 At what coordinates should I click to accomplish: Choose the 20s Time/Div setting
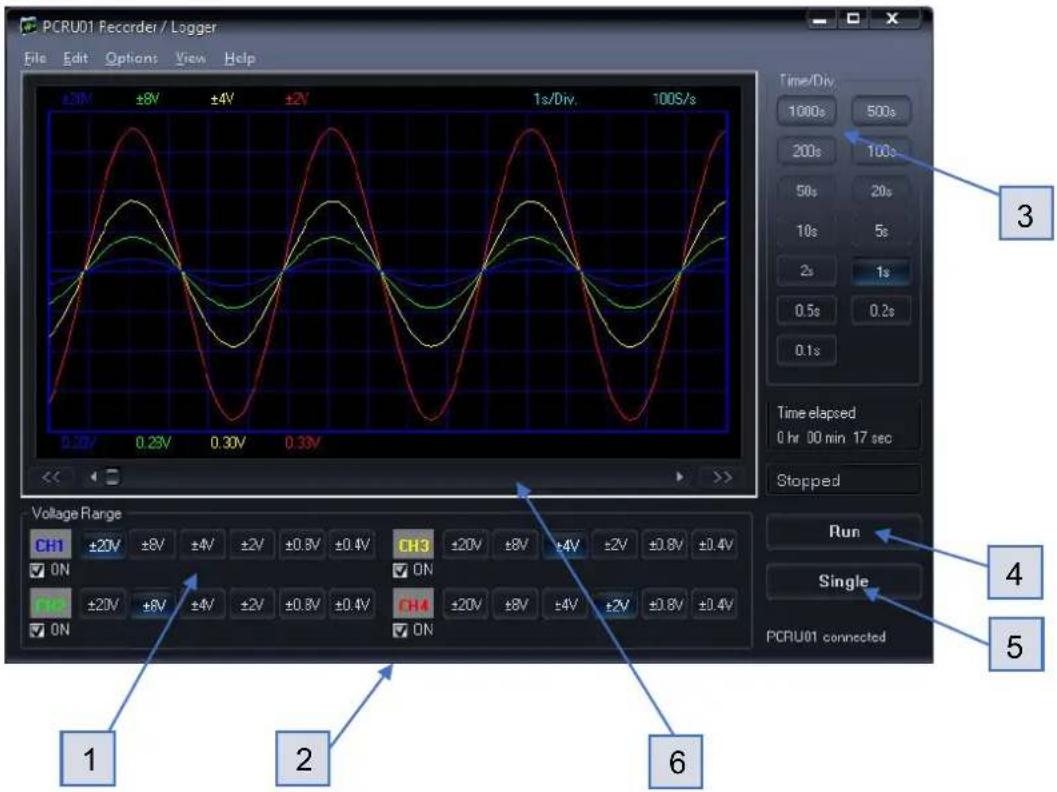click(881, 191)
